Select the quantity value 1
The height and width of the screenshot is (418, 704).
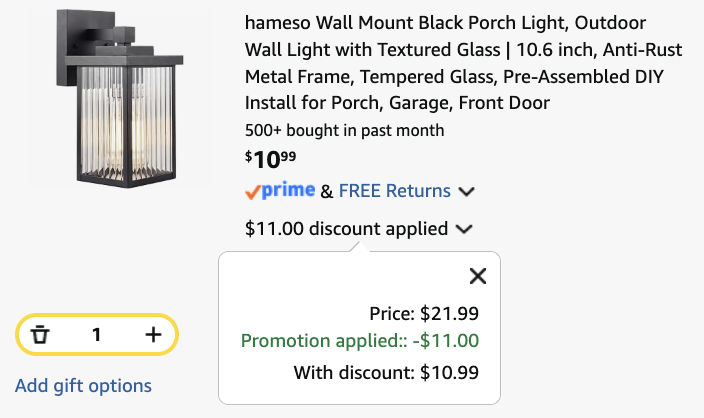tap(96, 335)
